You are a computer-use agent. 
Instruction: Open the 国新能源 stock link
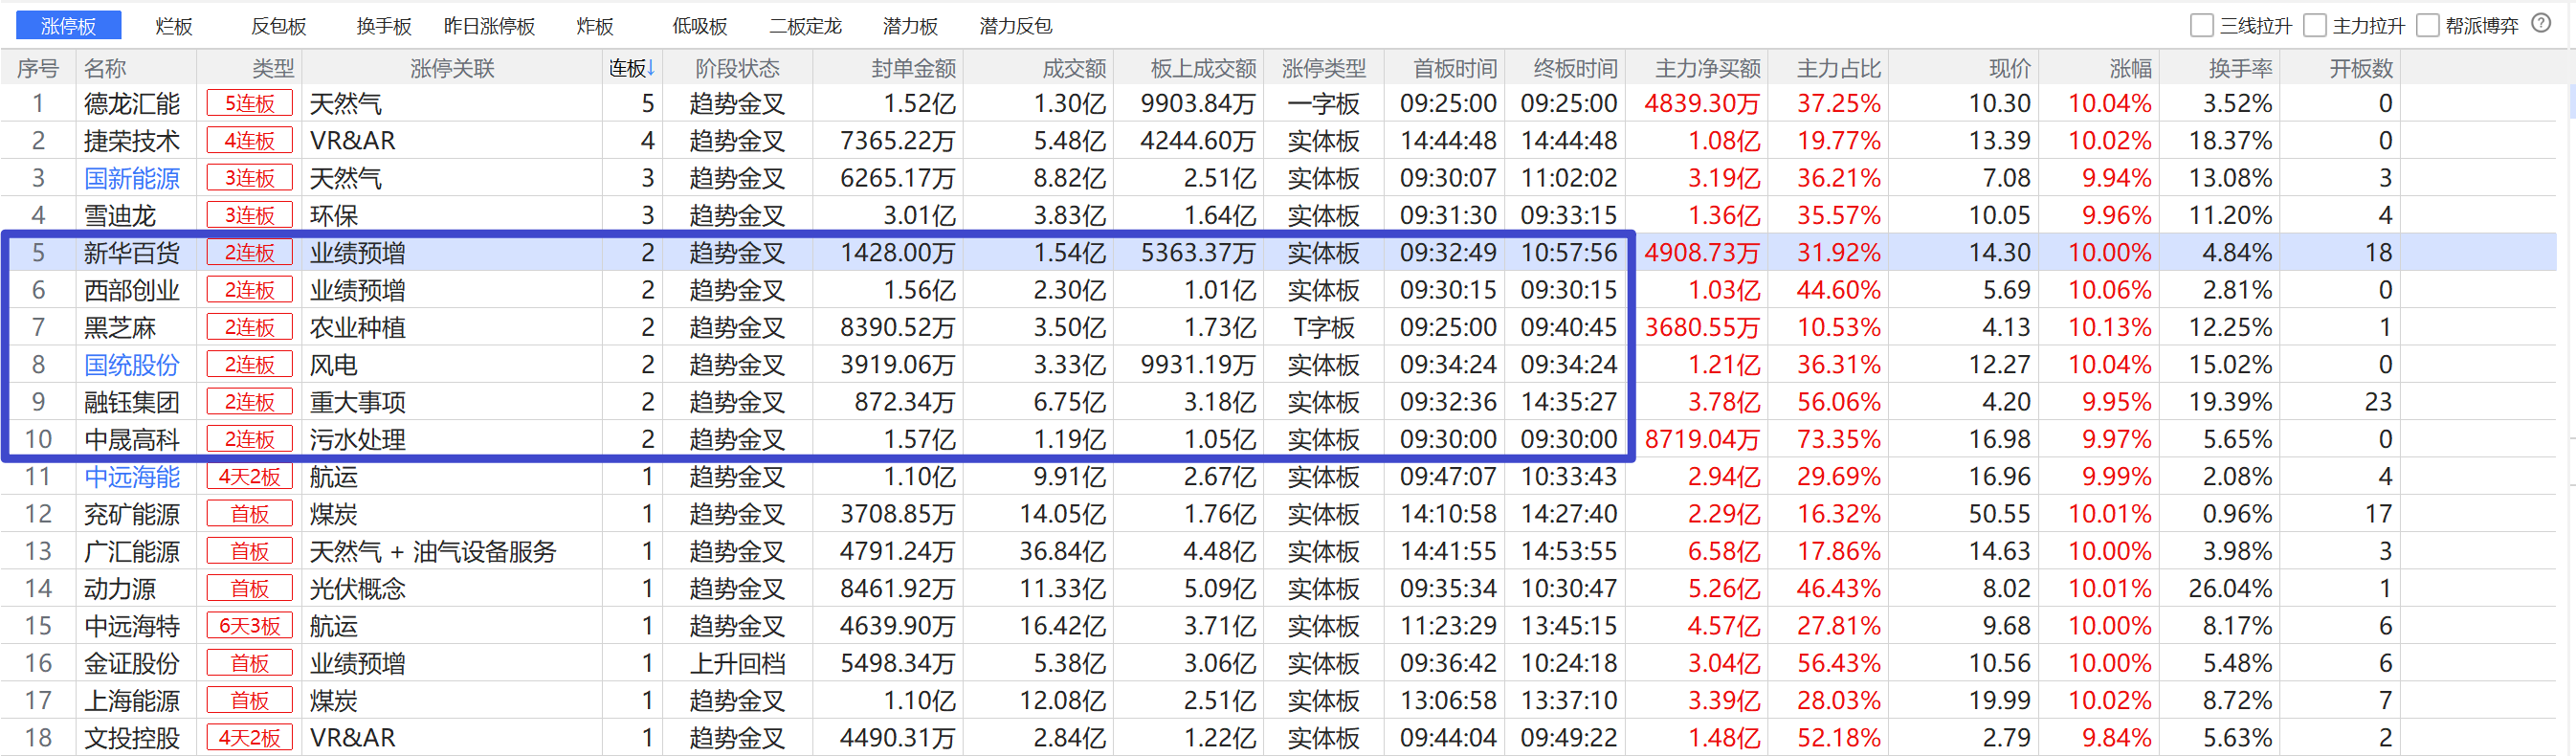(132, 179)
